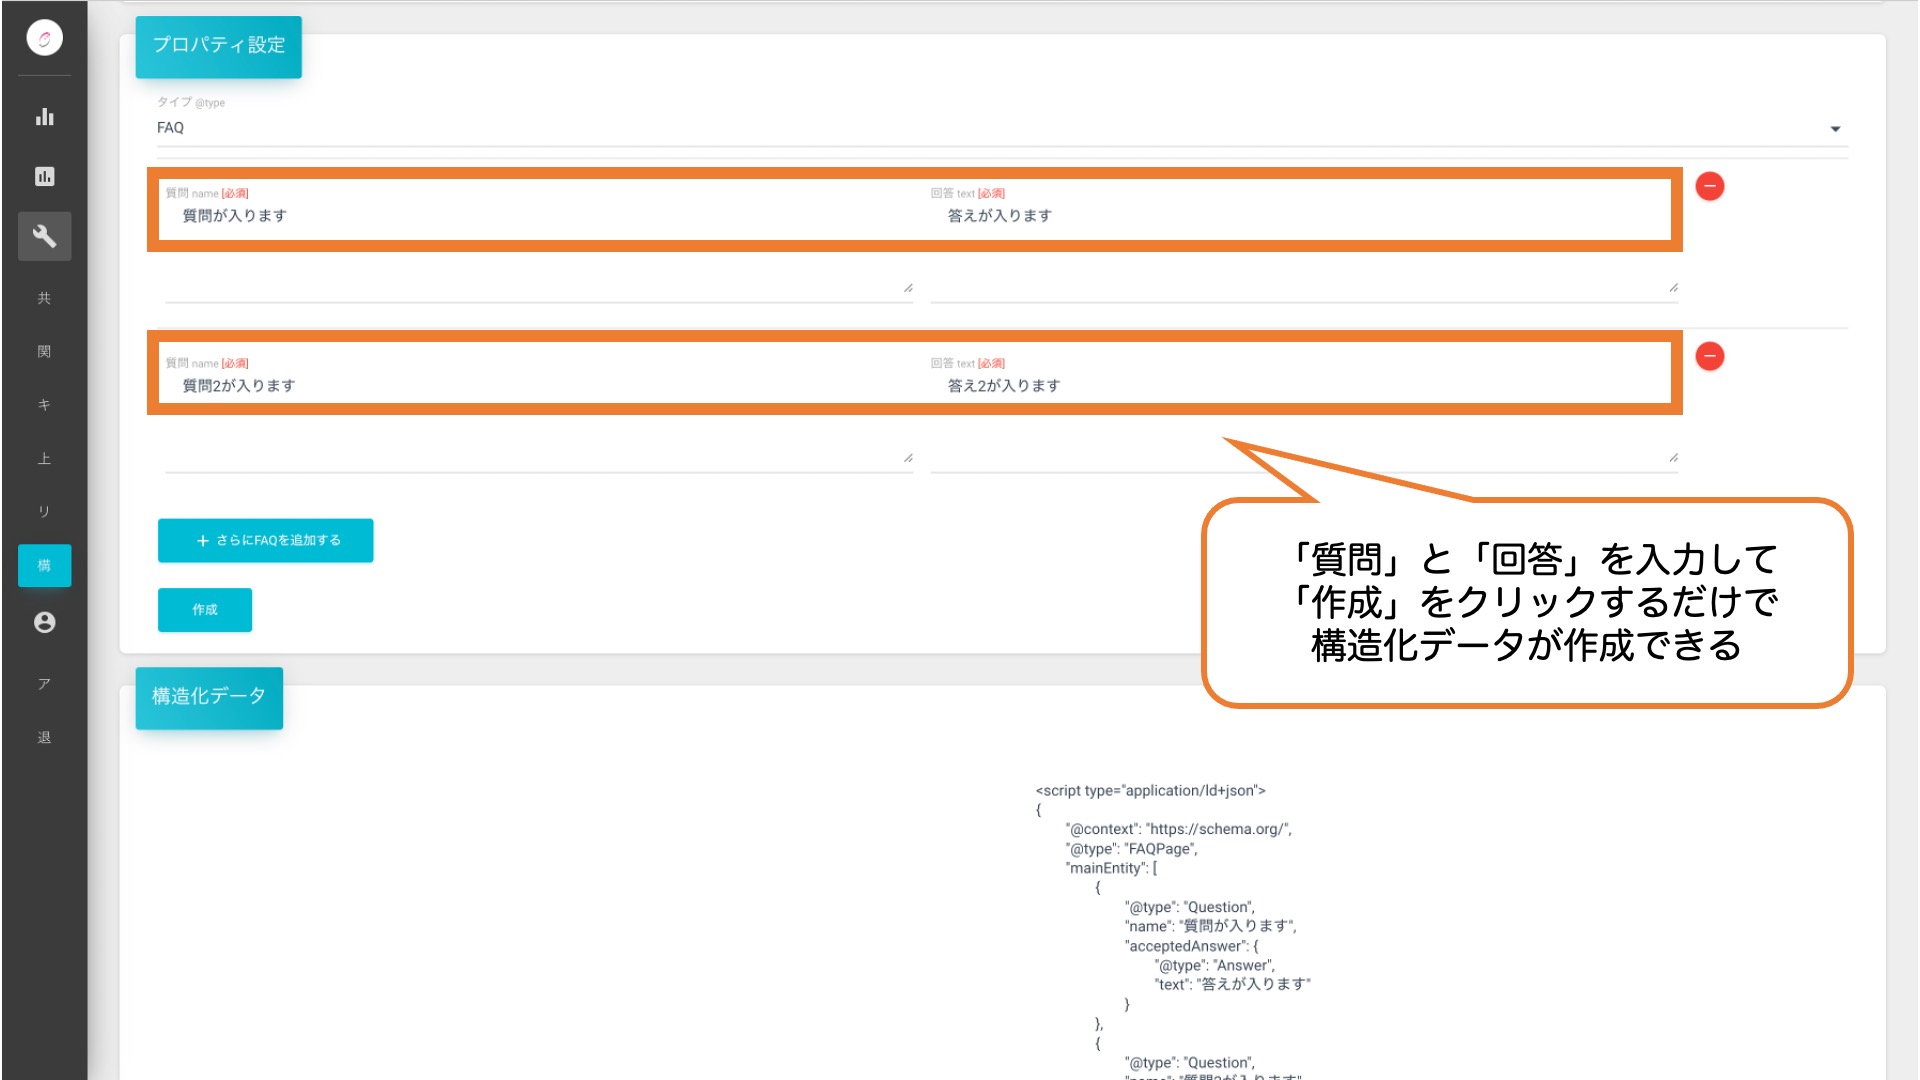Click the 構造化データ header label
The width and height of the screenshot is (1920, 1080).
(209, 696)
